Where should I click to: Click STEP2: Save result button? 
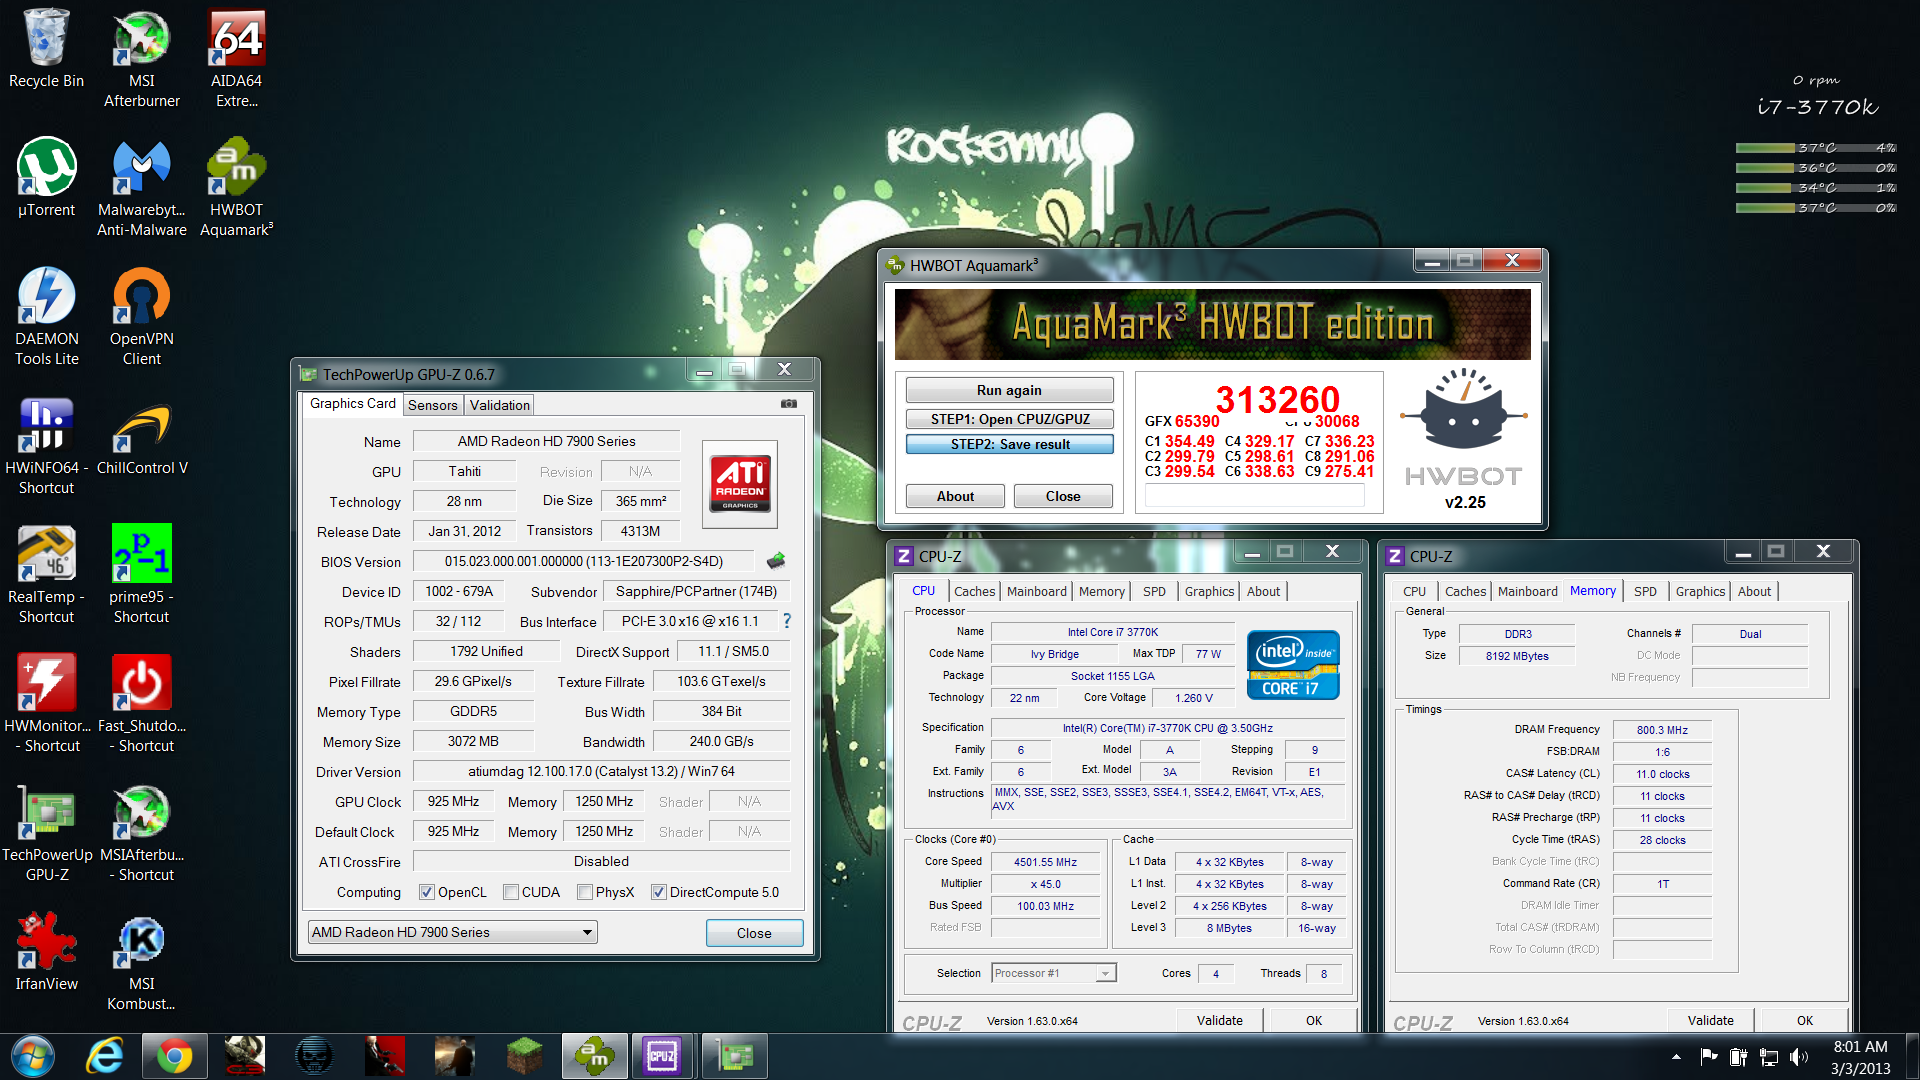[x=1009, y=444]
